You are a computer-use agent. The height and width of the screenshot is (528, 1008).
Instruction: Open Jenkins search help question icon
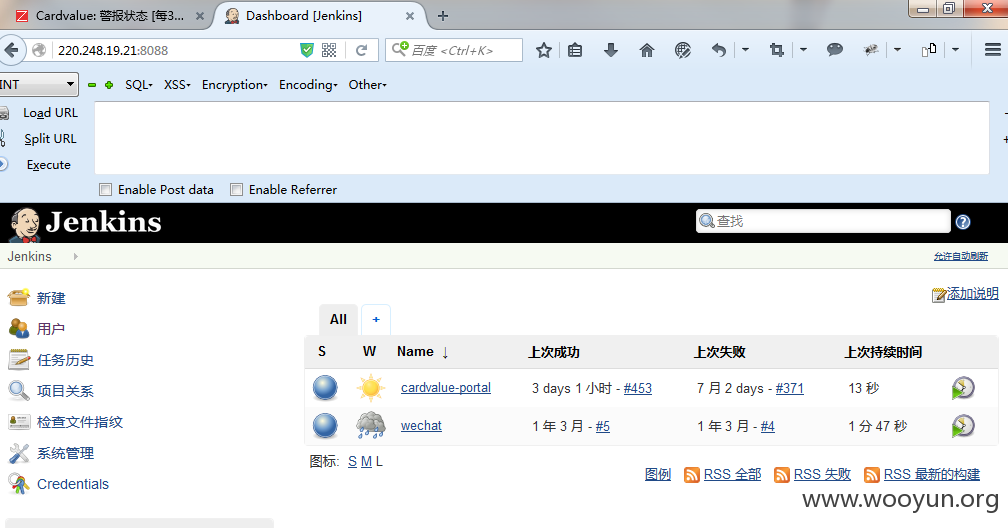(x=962, y=222)
